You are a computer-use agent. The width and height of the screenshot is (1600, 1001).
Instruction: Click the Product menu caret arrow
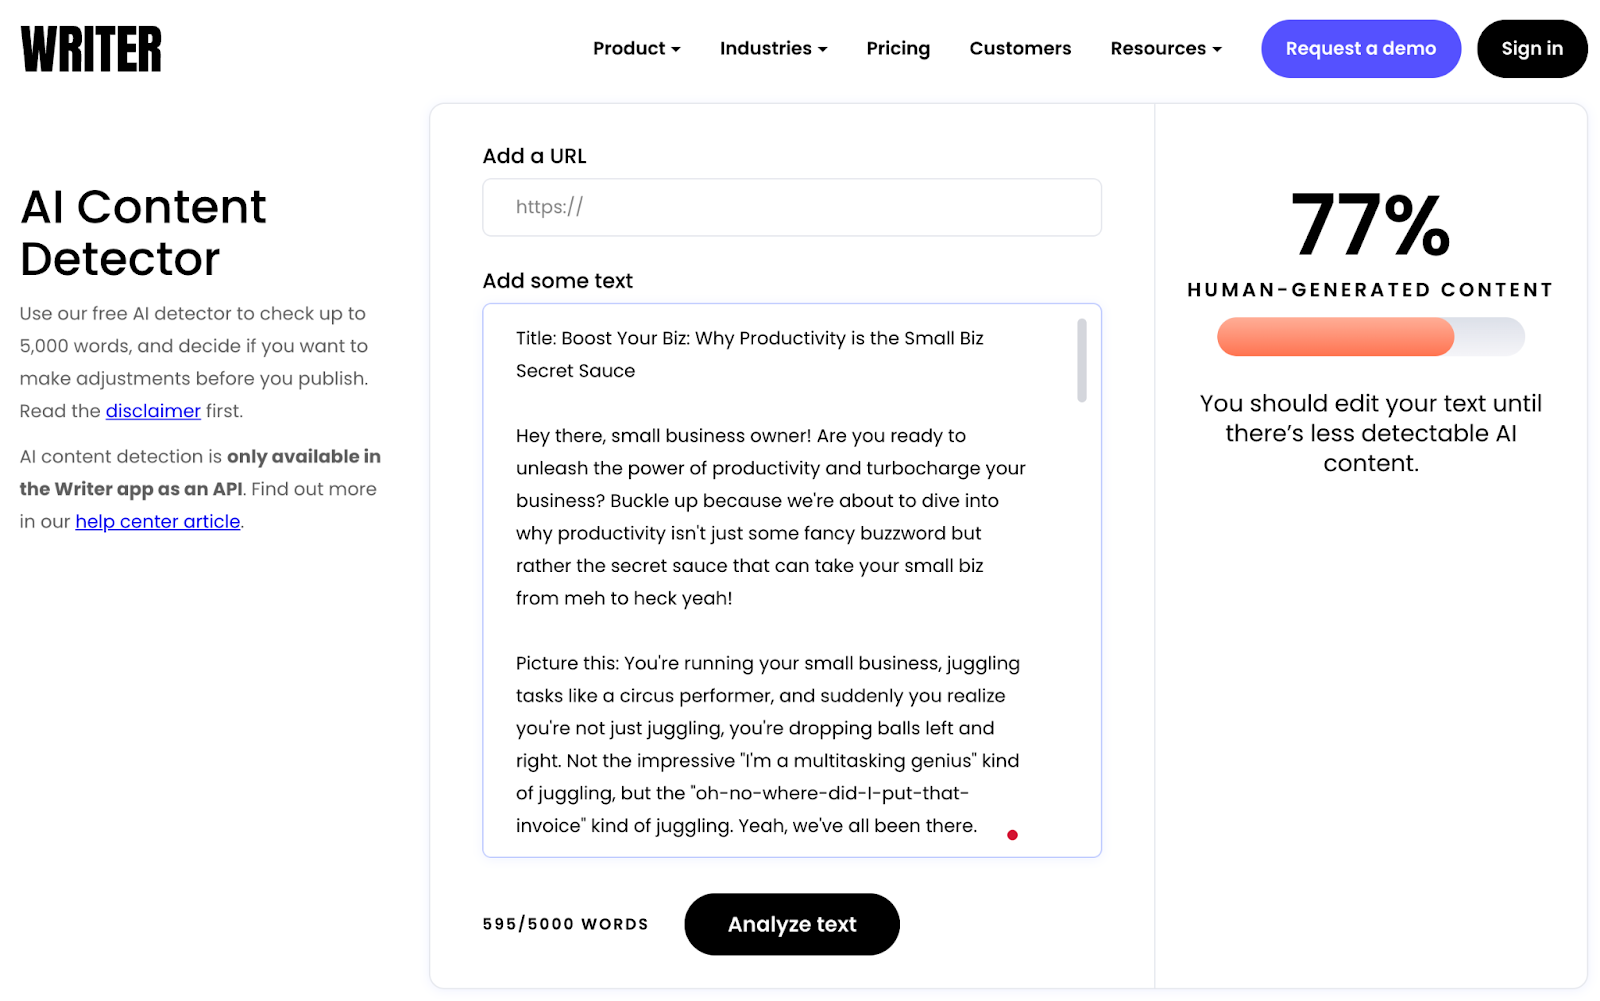[676, 49]
